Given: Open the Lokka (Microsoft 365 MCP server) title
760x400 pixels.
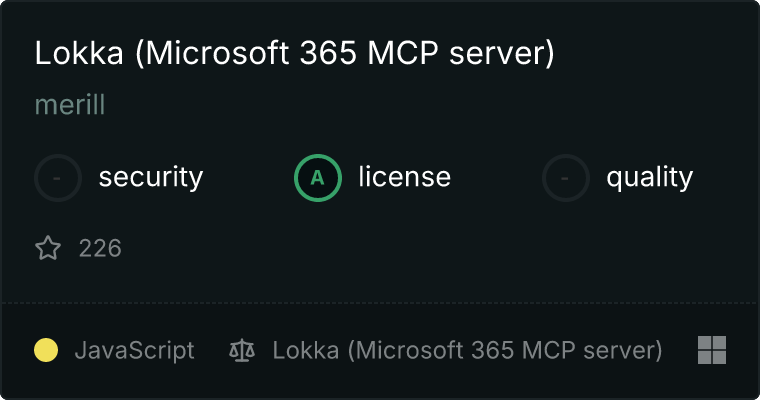Looking at the screenshot, I should click(294, 54).
